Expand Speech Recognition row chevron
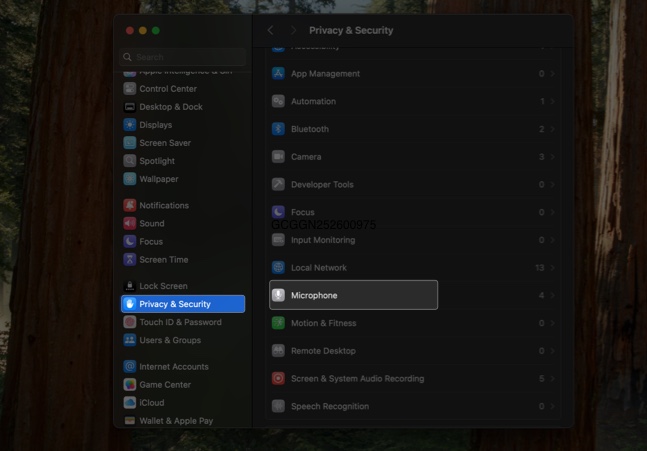The height and width of the screenshot is (451, 647). (x=552, y=406)
